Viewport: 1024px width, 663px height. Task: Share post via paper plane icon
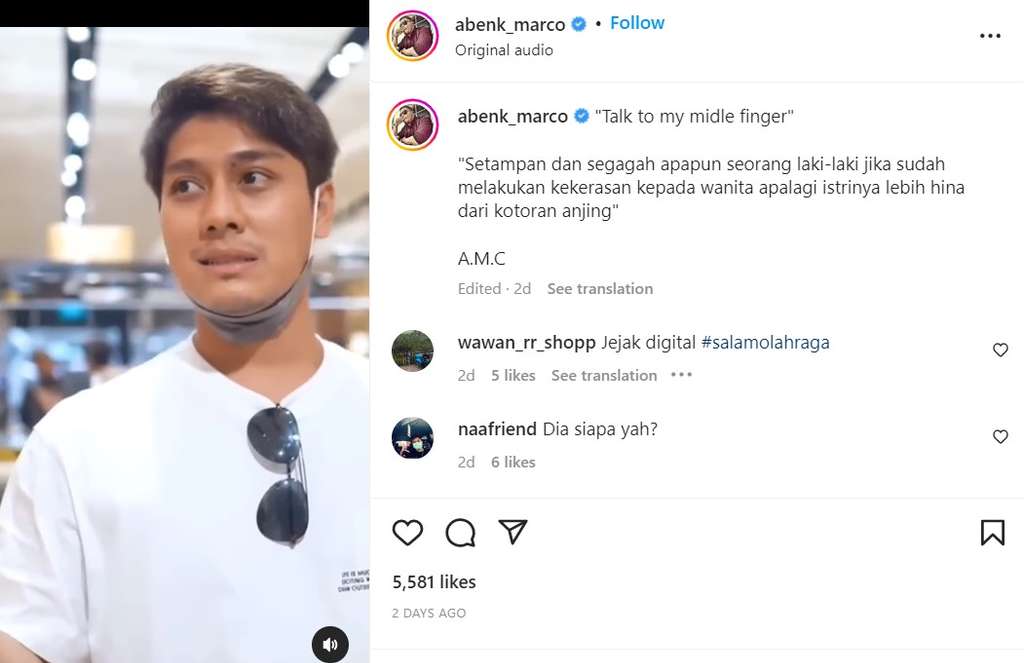click(513, 532)
